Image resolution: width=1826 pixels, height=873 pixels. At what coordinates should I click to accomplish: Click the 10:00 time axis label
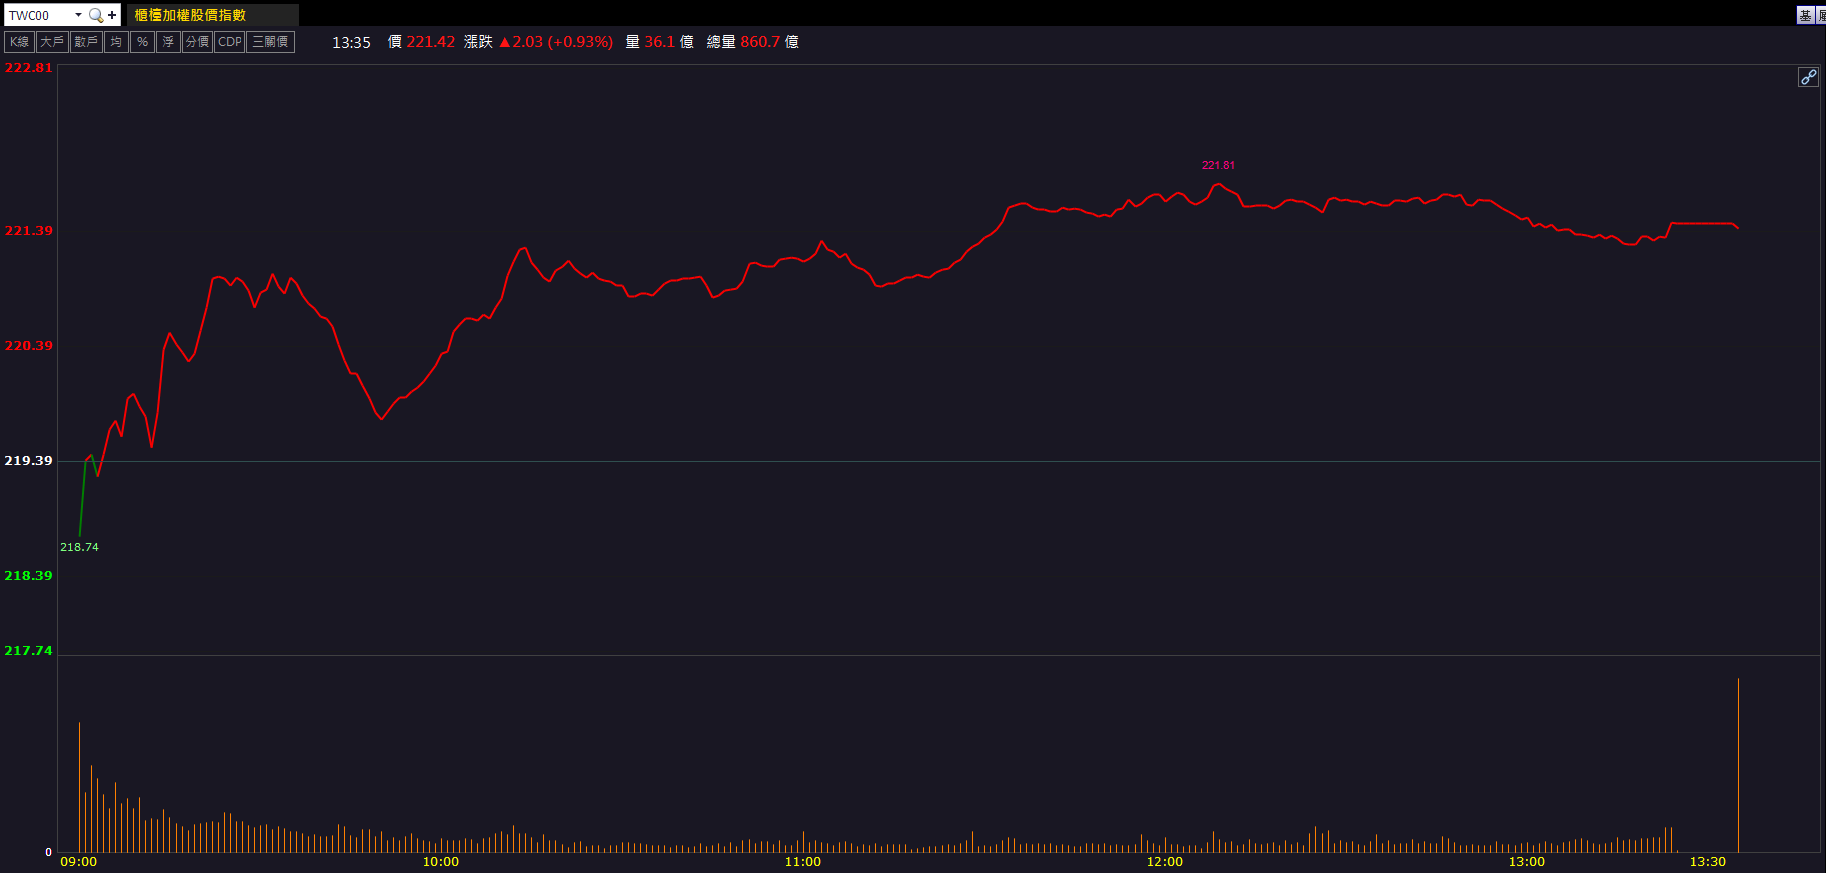[441, 862]
